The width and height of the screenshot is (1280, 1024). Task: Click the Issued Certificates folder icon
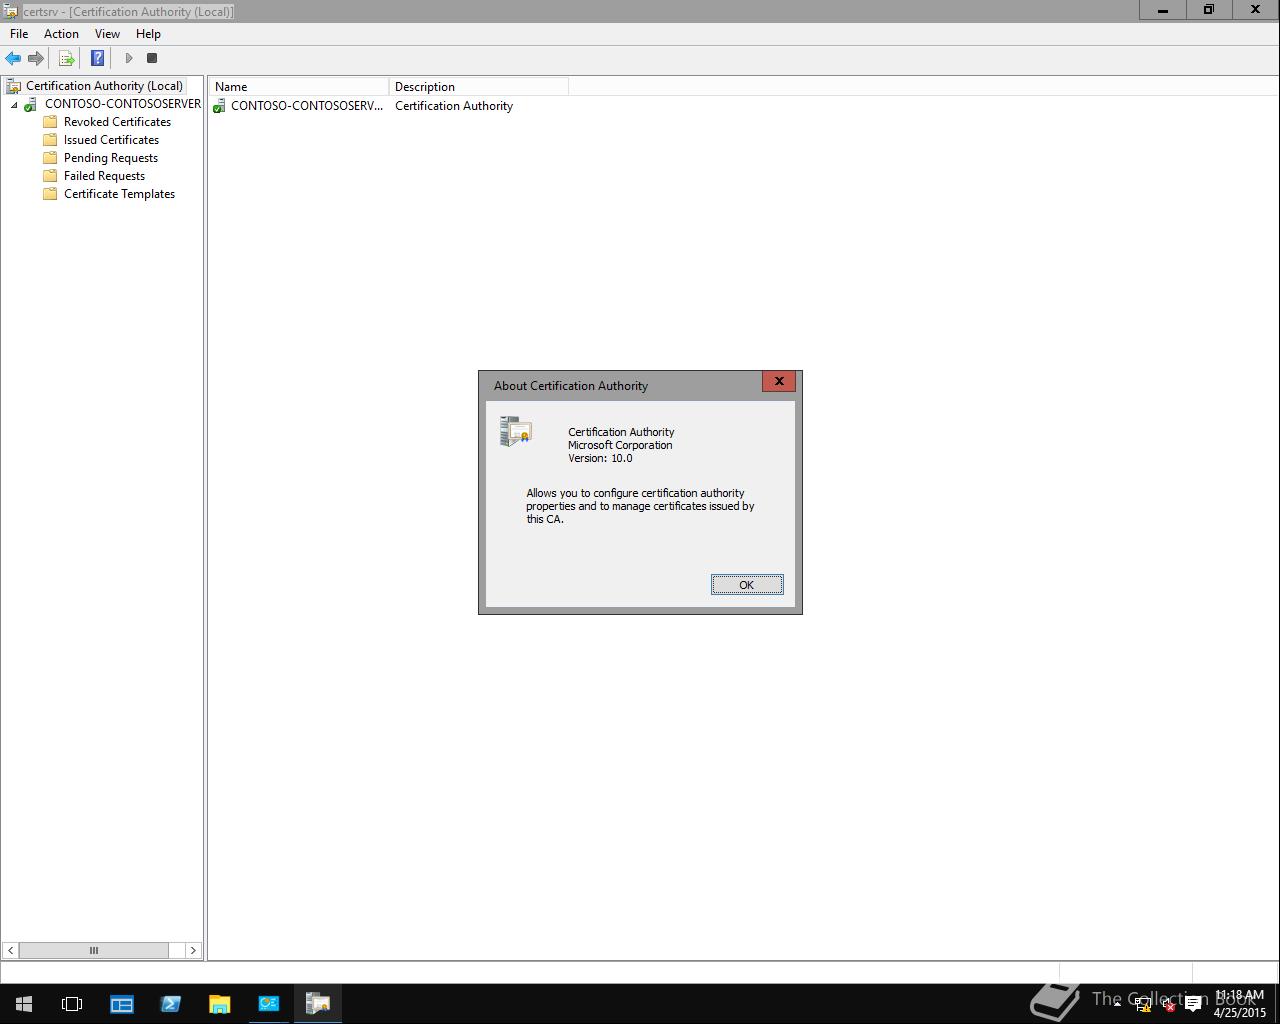click(x=50, y=140)
